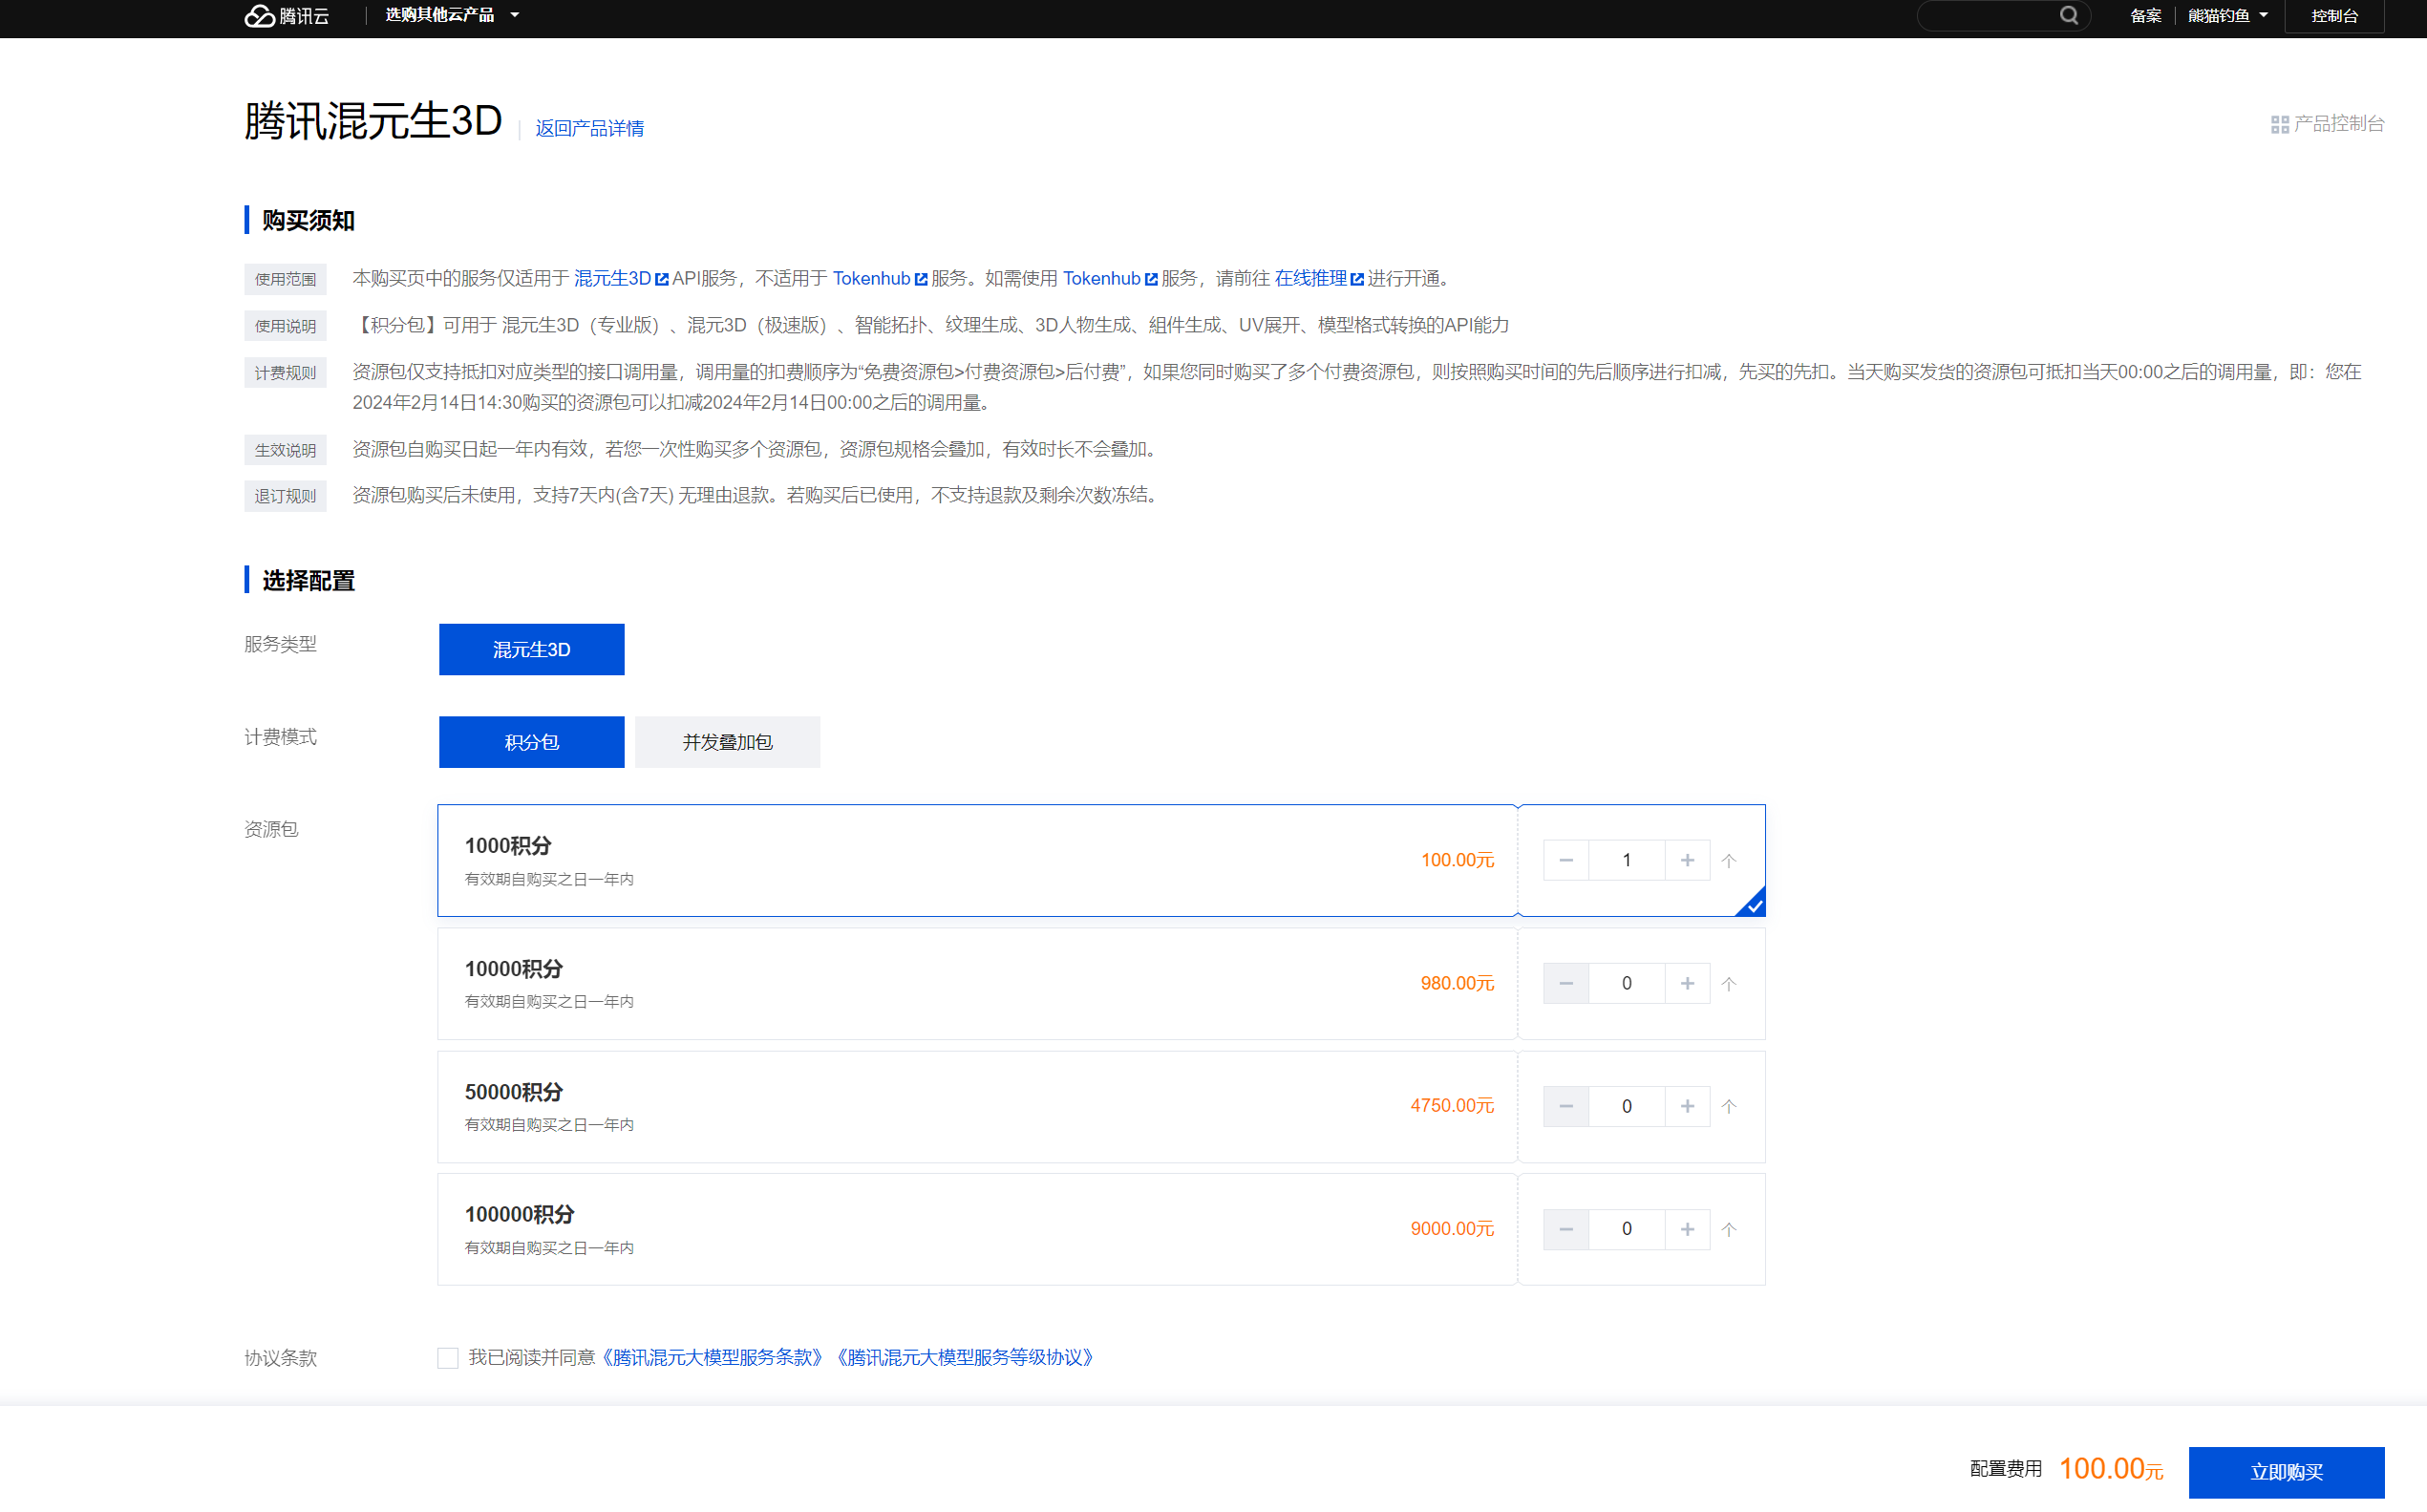Image resolution: width=2427 pixels, height=1512 pixels.
Task: Click the 生效说明 tag label
Action: click(285, 450)
